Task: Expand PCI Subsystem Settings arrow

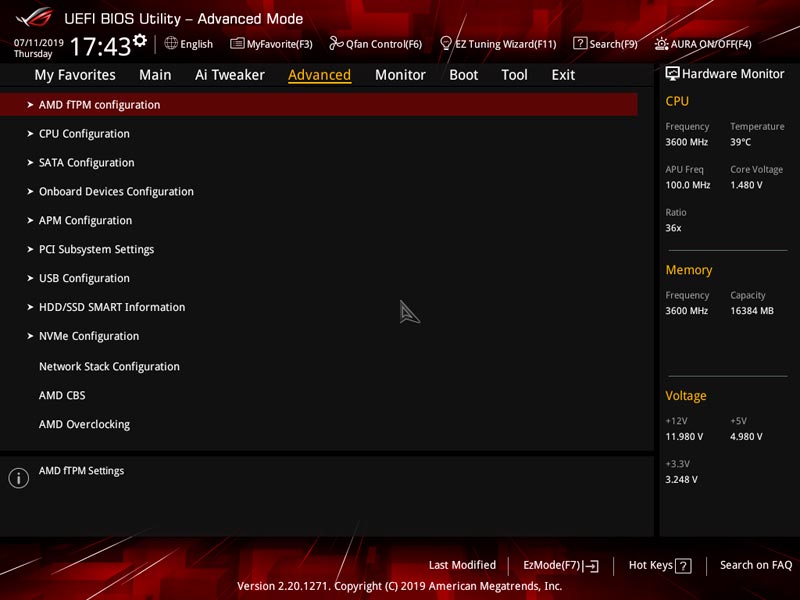Action: point(30,249)
